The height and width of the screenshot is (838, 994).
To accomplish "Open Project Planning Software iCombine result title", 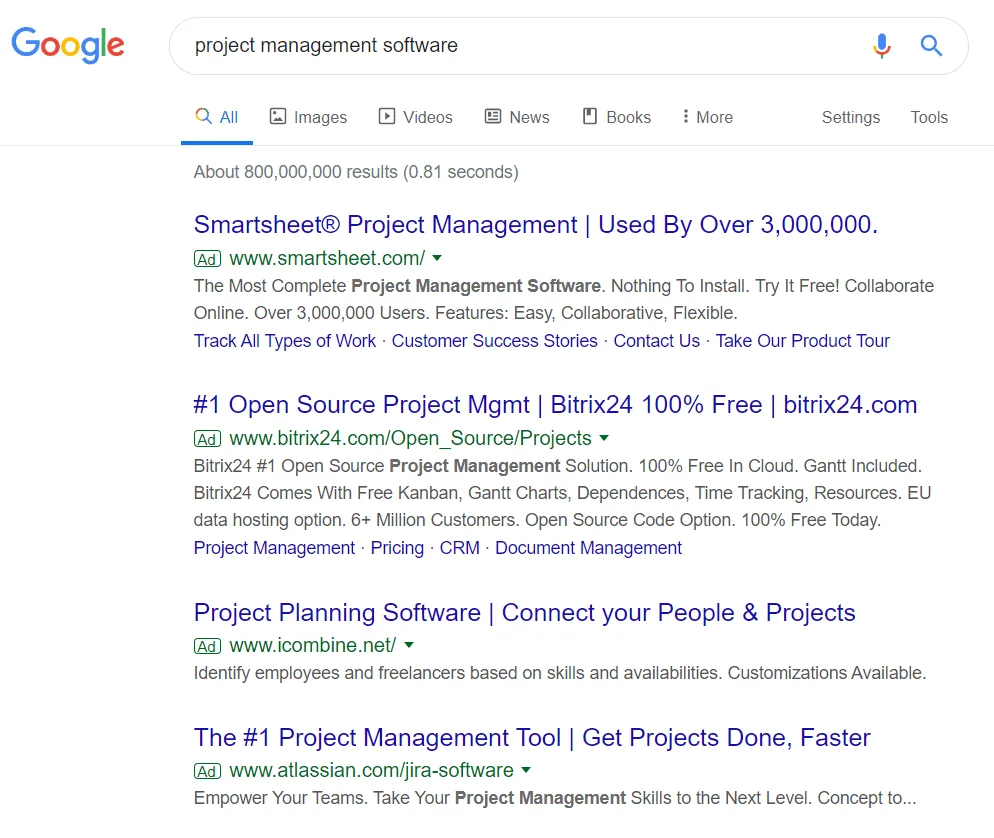I will pos(525,612).
